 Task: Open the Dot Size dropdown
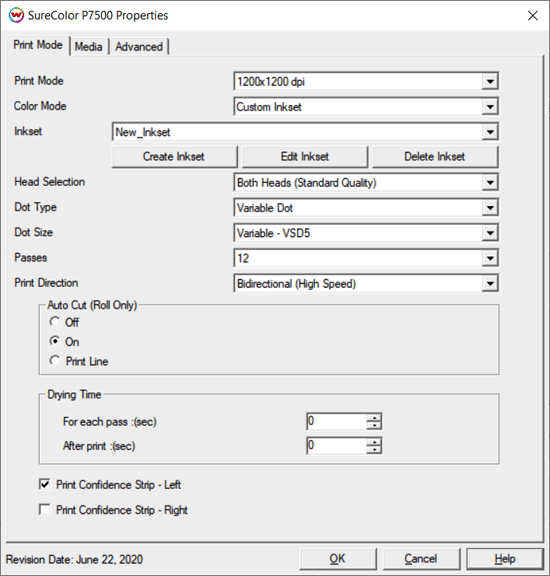coord(490,233)
